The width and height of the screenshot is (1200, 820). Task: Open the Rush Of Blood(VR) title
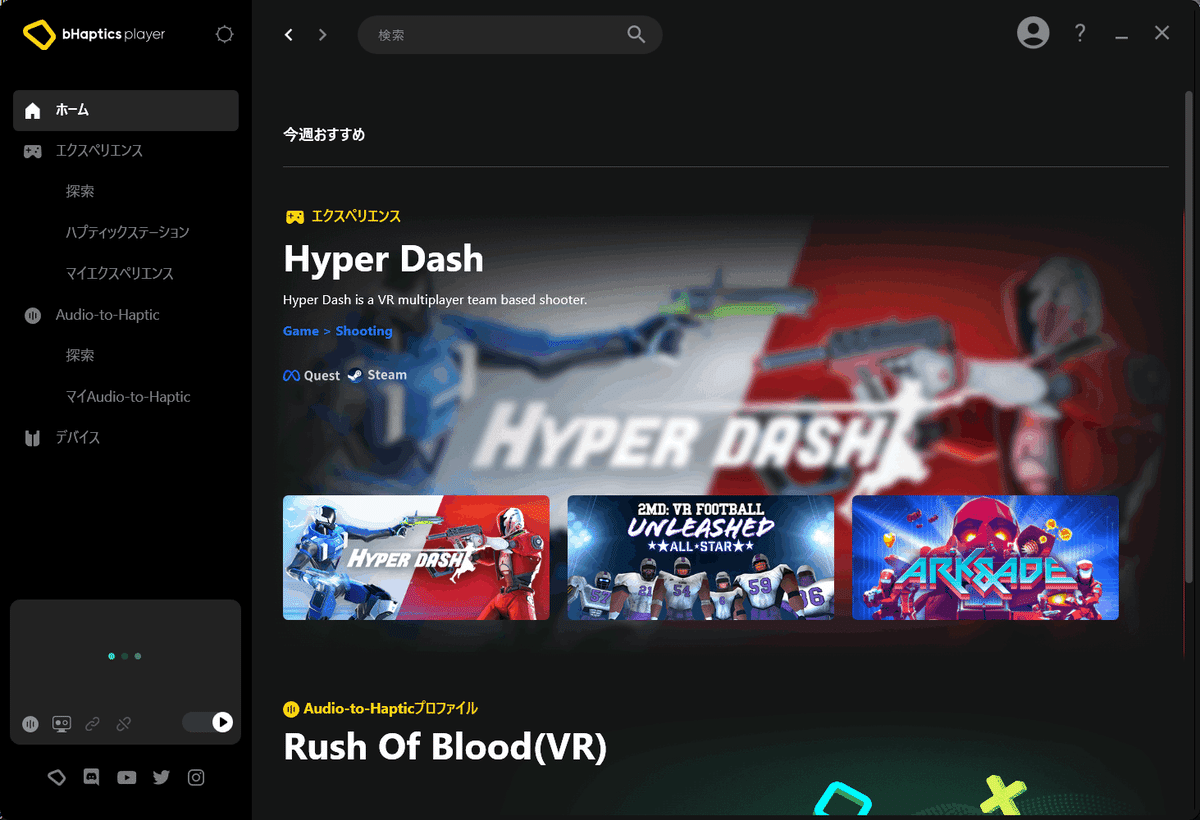point(445,747)
